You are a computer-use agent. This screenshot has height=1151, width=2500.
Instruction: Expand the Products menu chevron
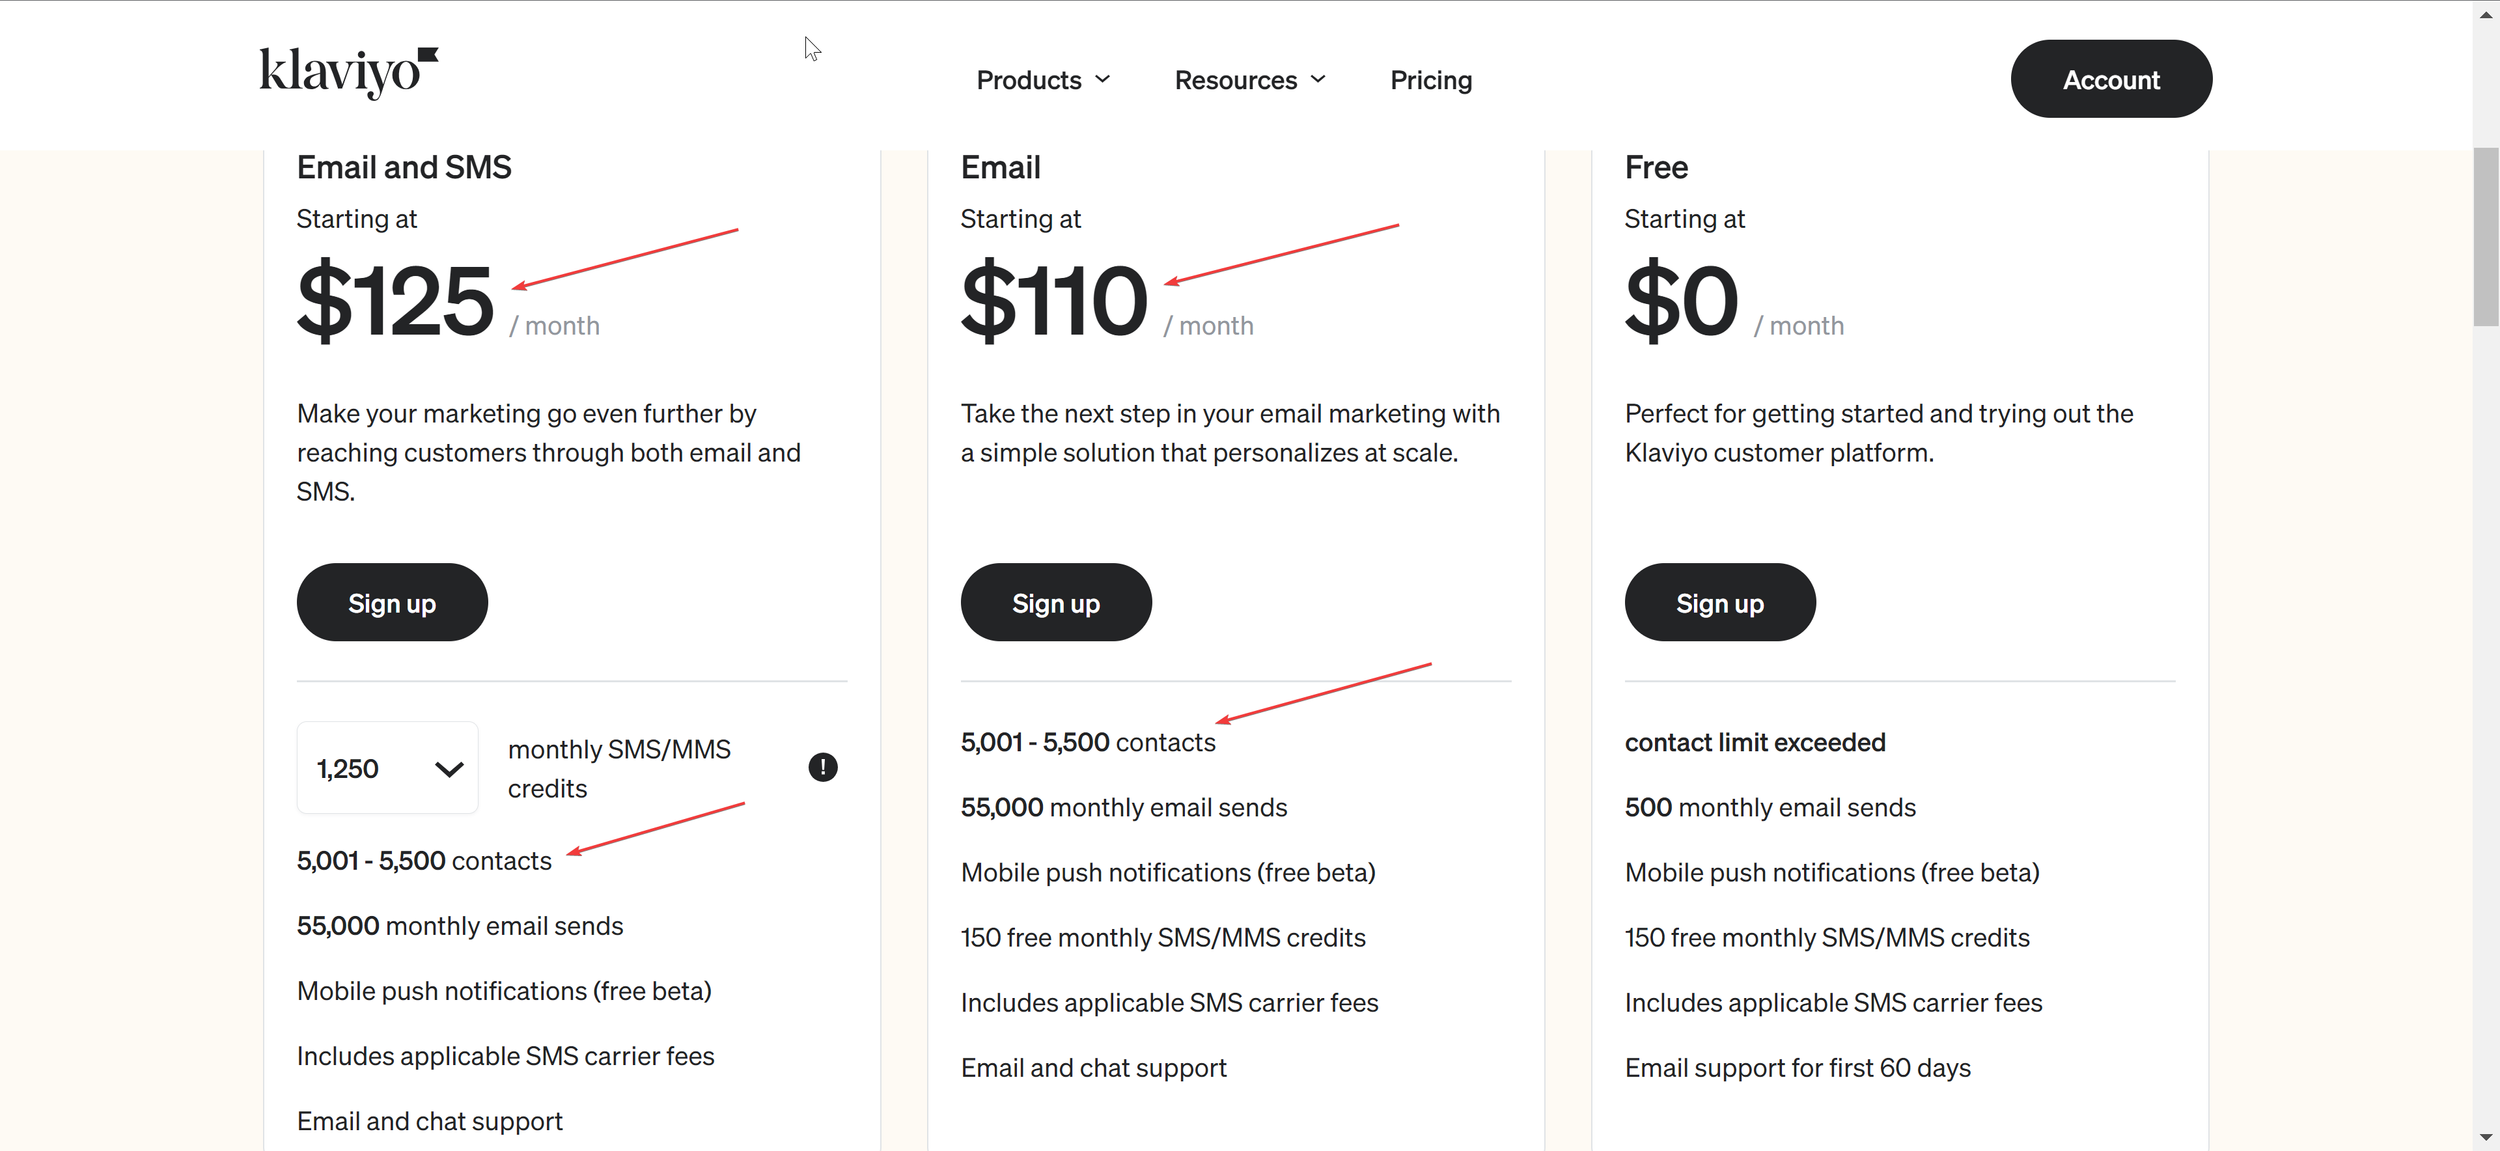[1103, 79]
